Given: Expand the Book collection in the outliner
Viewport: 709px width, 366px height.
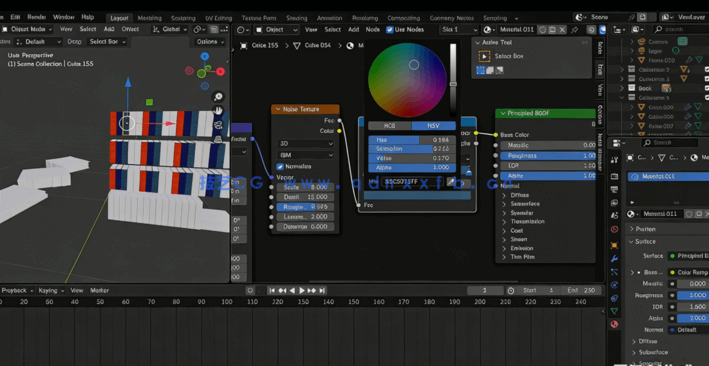Looking at the screenshot, I should click(622, 88).
